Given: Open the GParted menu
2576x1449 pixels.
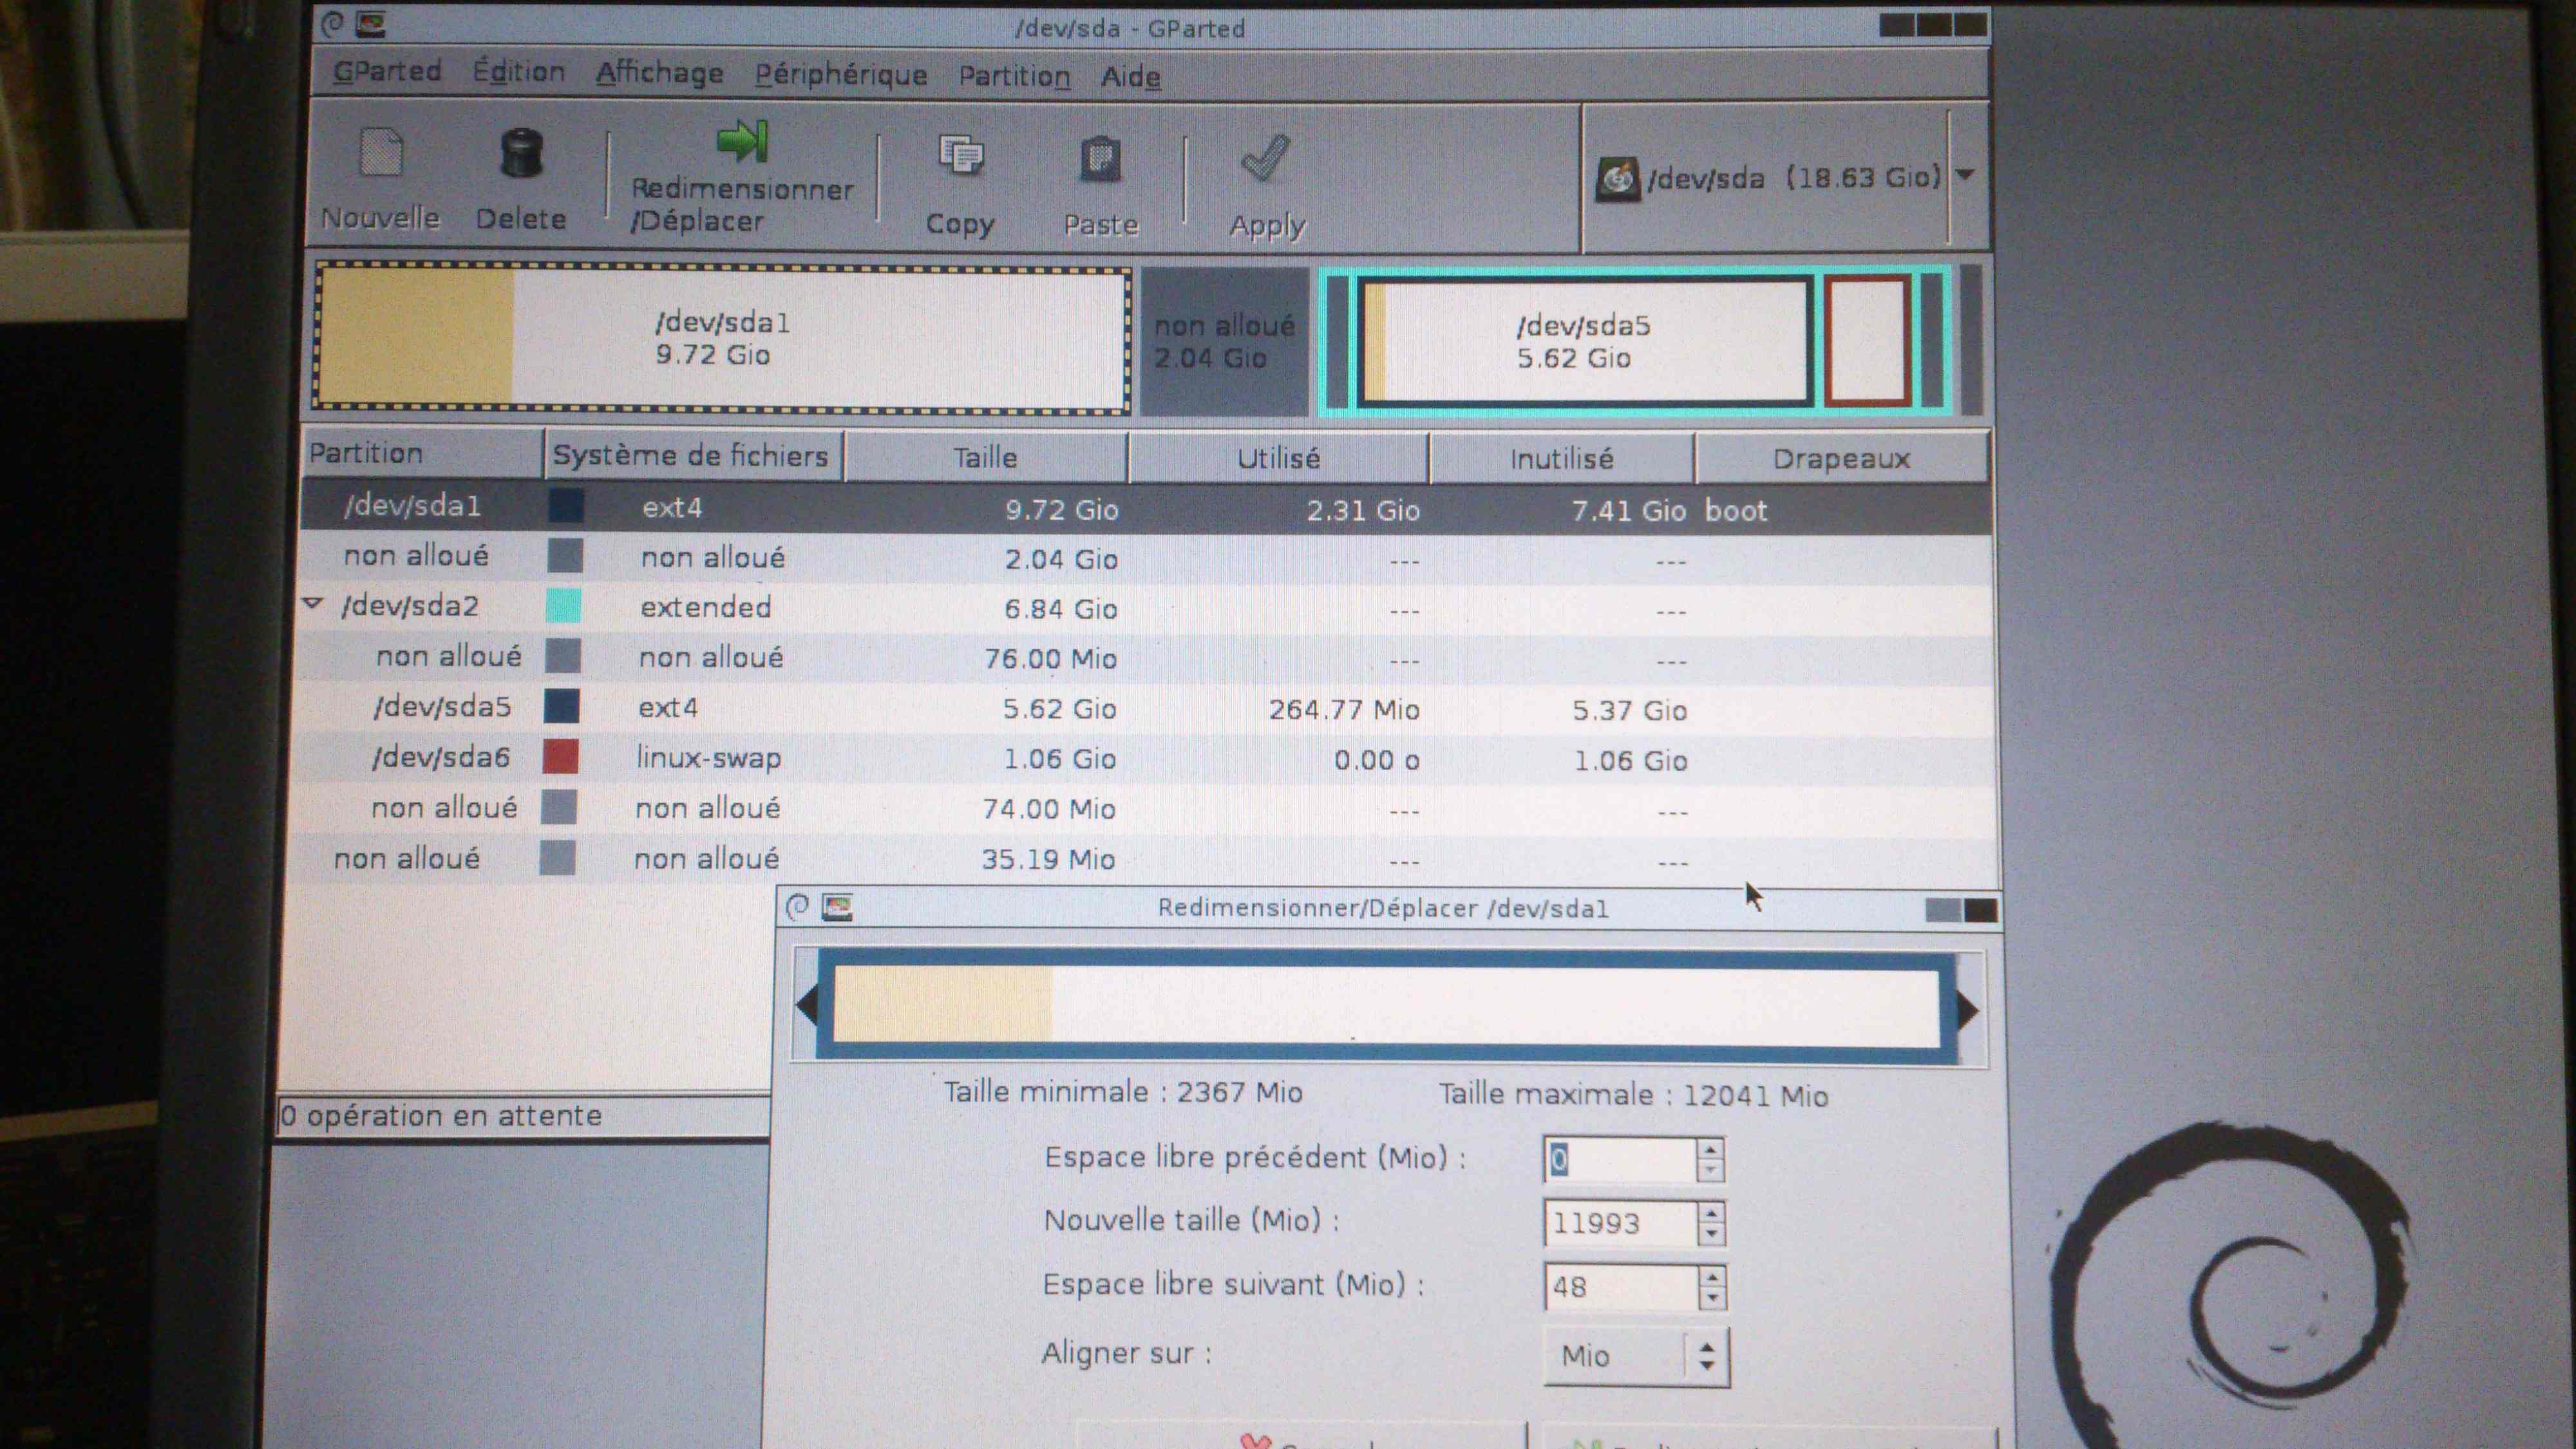Looking at the screenshot, I should 387,72.
